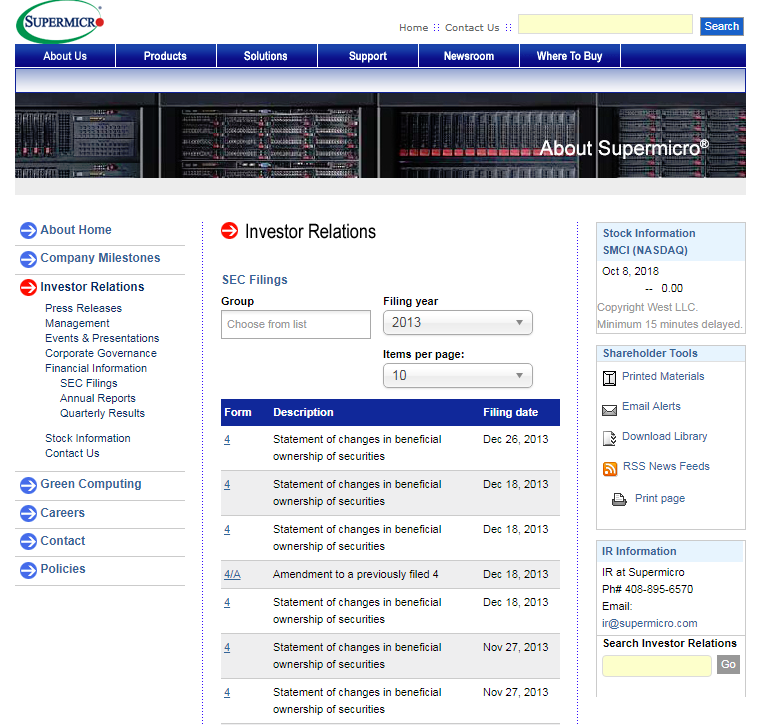759x725 pixels.
Task: Click the Filing date column header
Action: click(511, 412)
